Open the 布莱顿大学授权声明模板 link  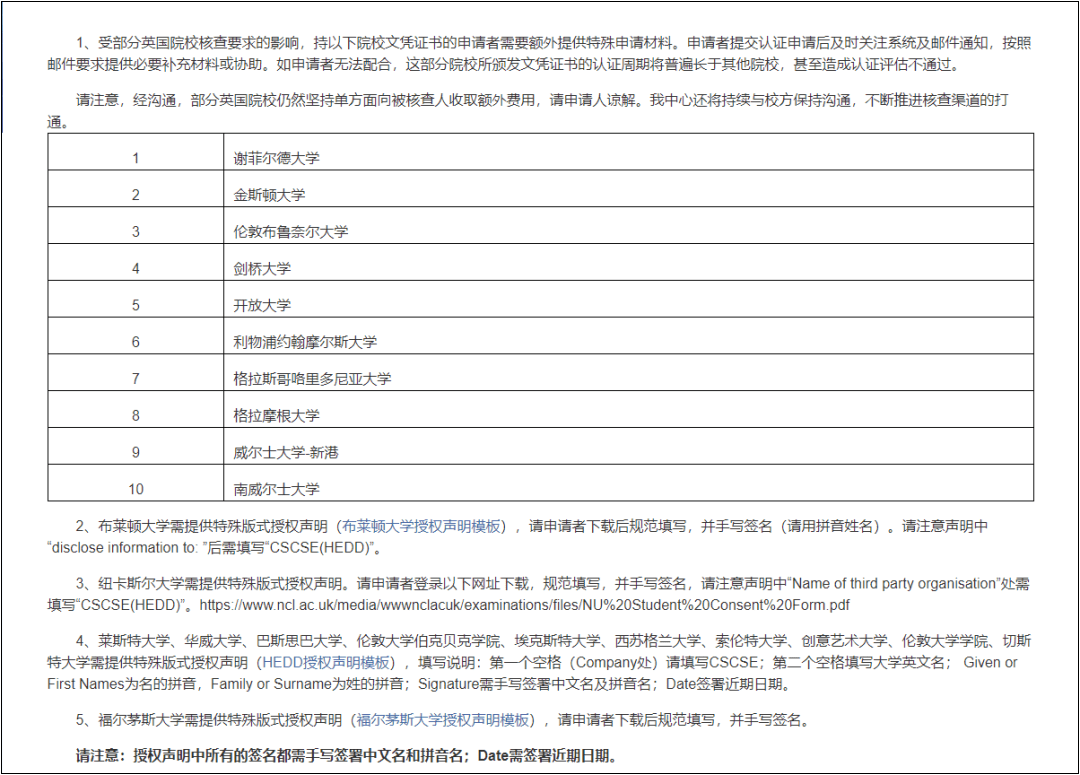(x=422, y=526)
